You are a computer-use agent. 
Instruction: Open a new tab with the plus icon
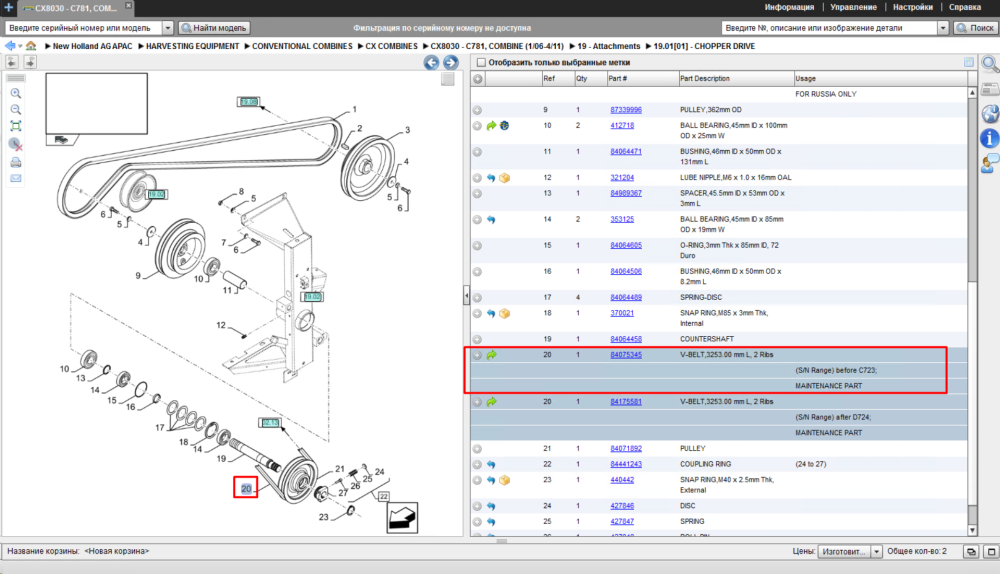click(8, 8)
